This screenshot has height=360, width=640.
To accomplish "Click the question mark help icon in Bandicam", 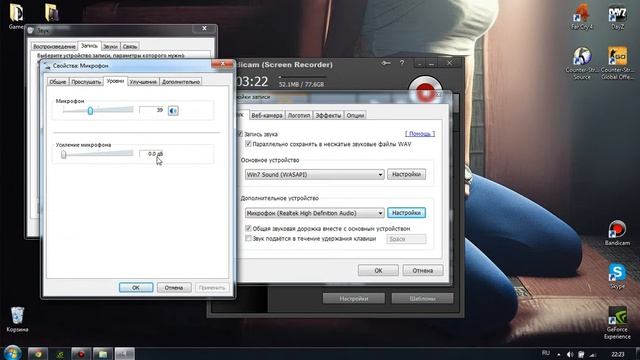I will (402, 63).
